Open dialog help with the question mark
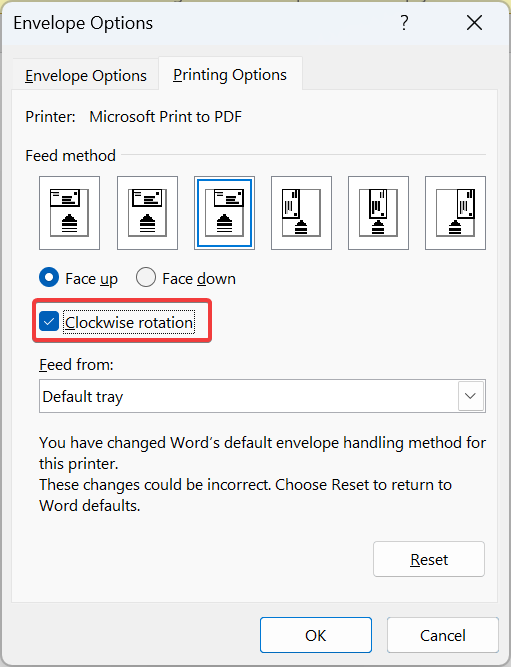The image size is (511, 667). point(404,23)
